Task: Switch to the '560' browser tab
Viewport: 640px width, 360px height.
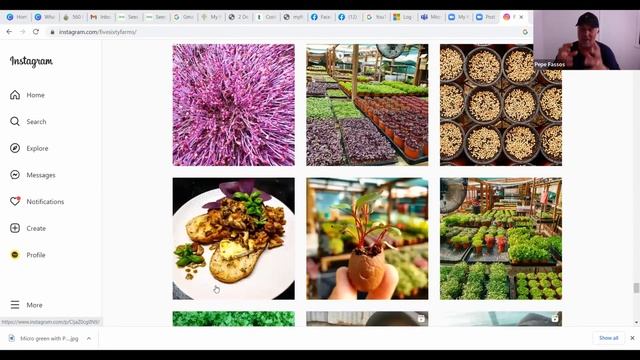Action: pos(73,17)
